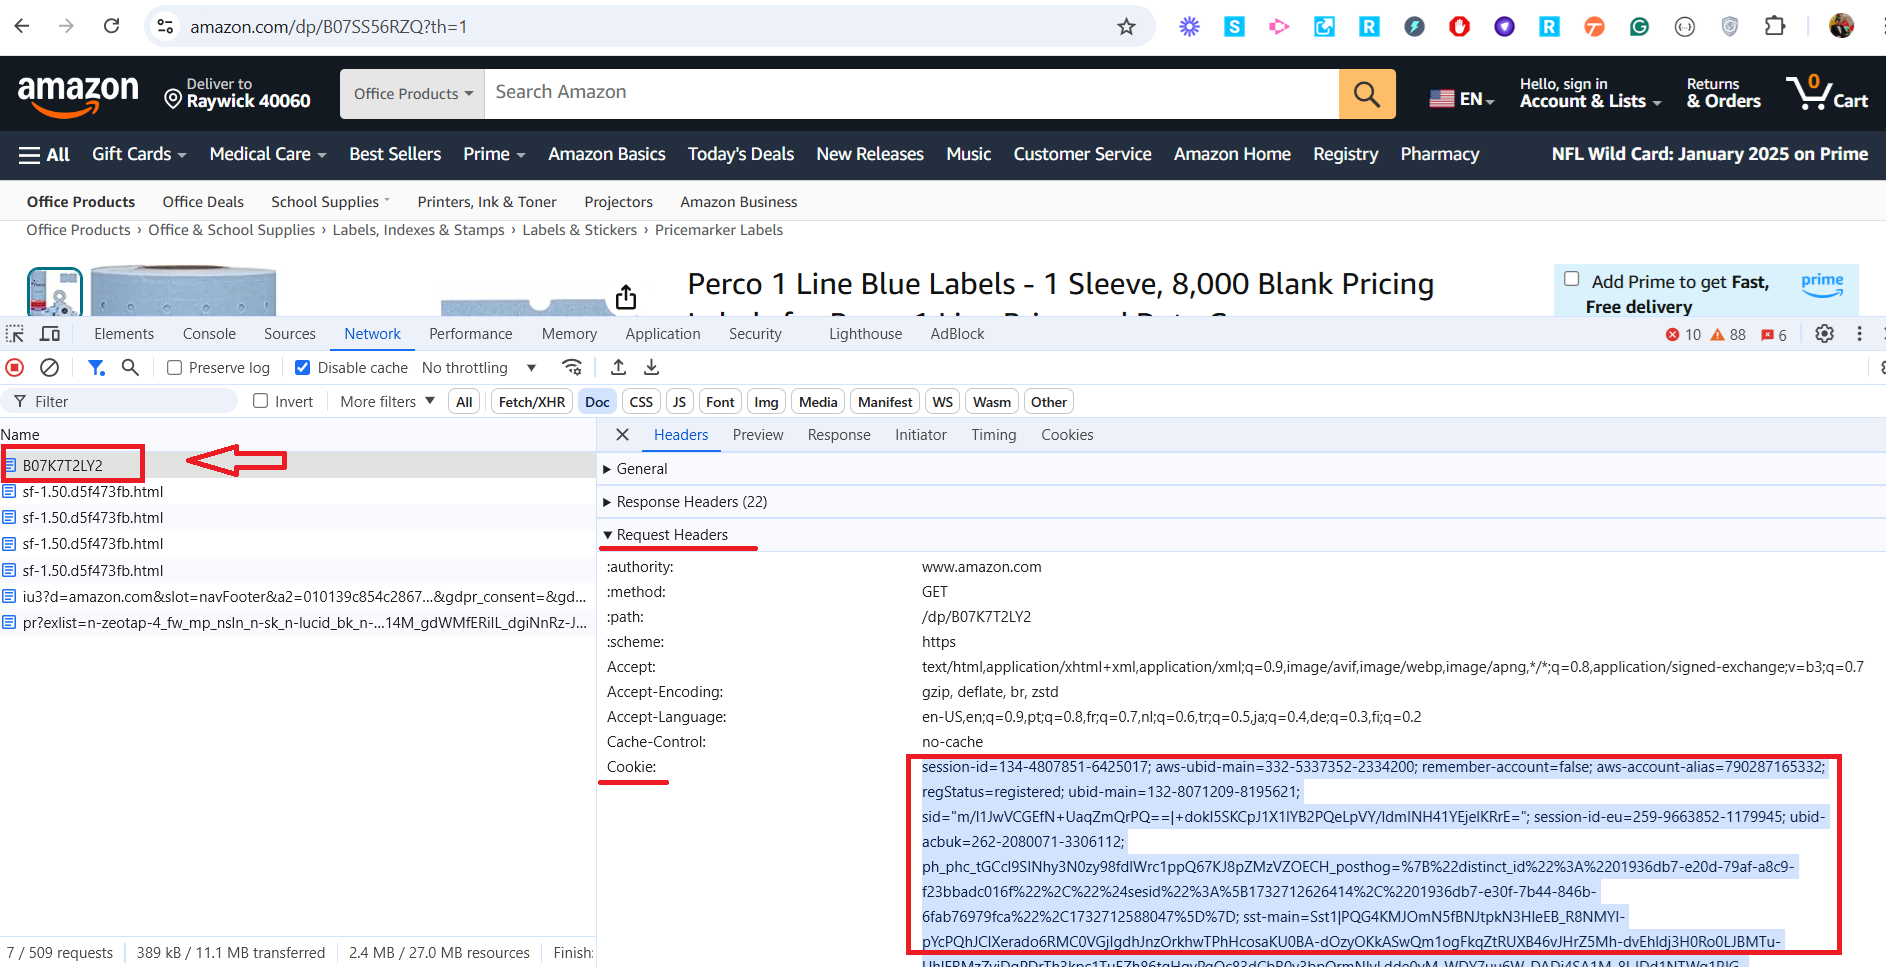
Task: Check the Invert filter checkbox
Action: 261,401
